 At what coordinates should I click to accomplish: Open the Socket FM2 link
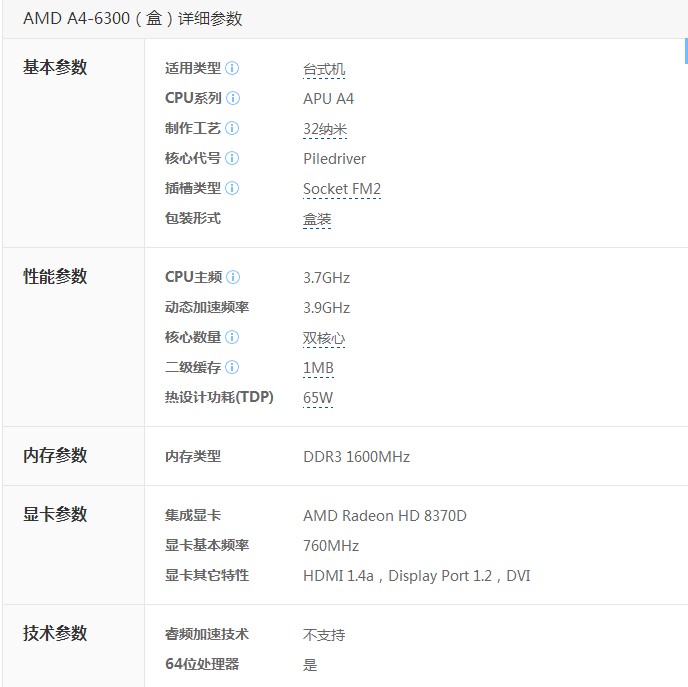pyautogui.click(x=342, y=189)
